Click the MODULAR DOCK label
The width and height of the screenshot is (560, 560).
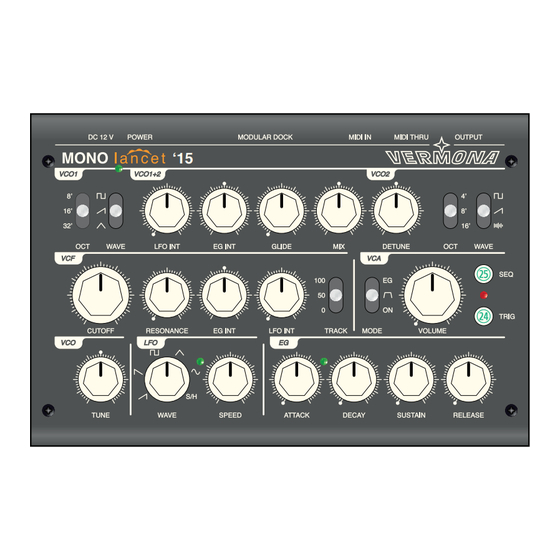tap(265, 137)
